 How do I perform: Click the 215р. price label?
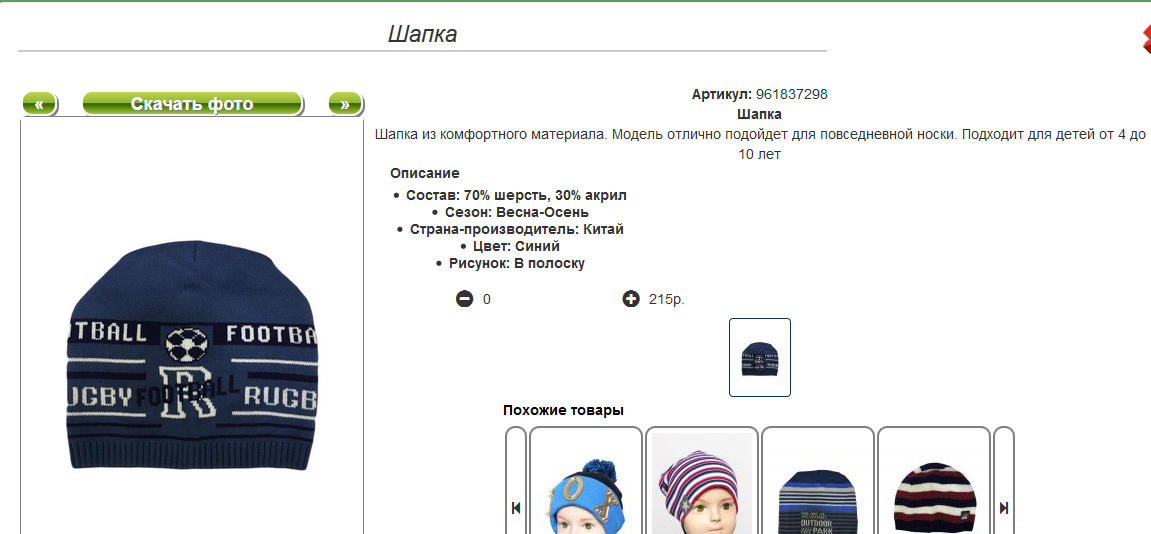(x=667, y=299)
